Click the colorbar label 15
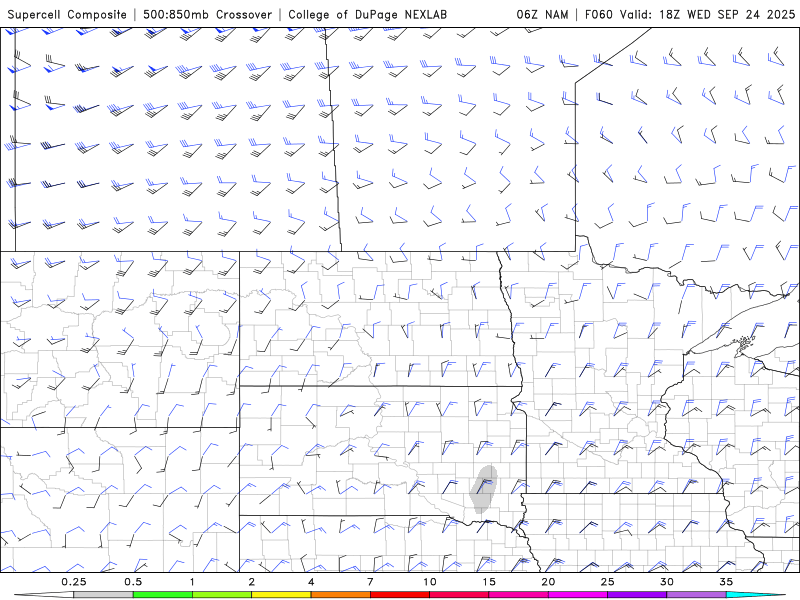 click(x=489, y=582)
